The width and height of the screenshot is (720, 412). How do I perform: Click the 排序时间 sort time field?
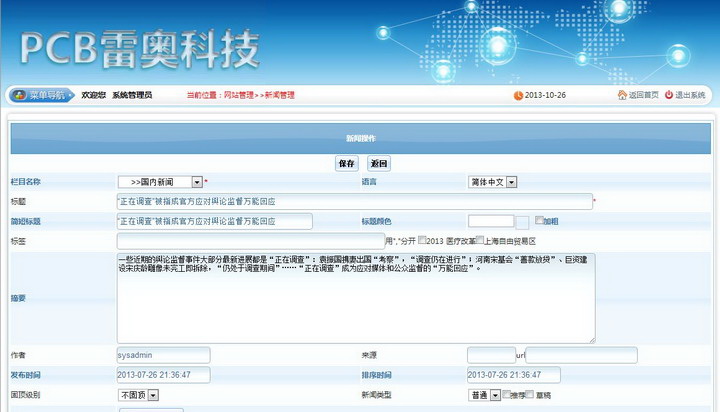coord(513,375)
